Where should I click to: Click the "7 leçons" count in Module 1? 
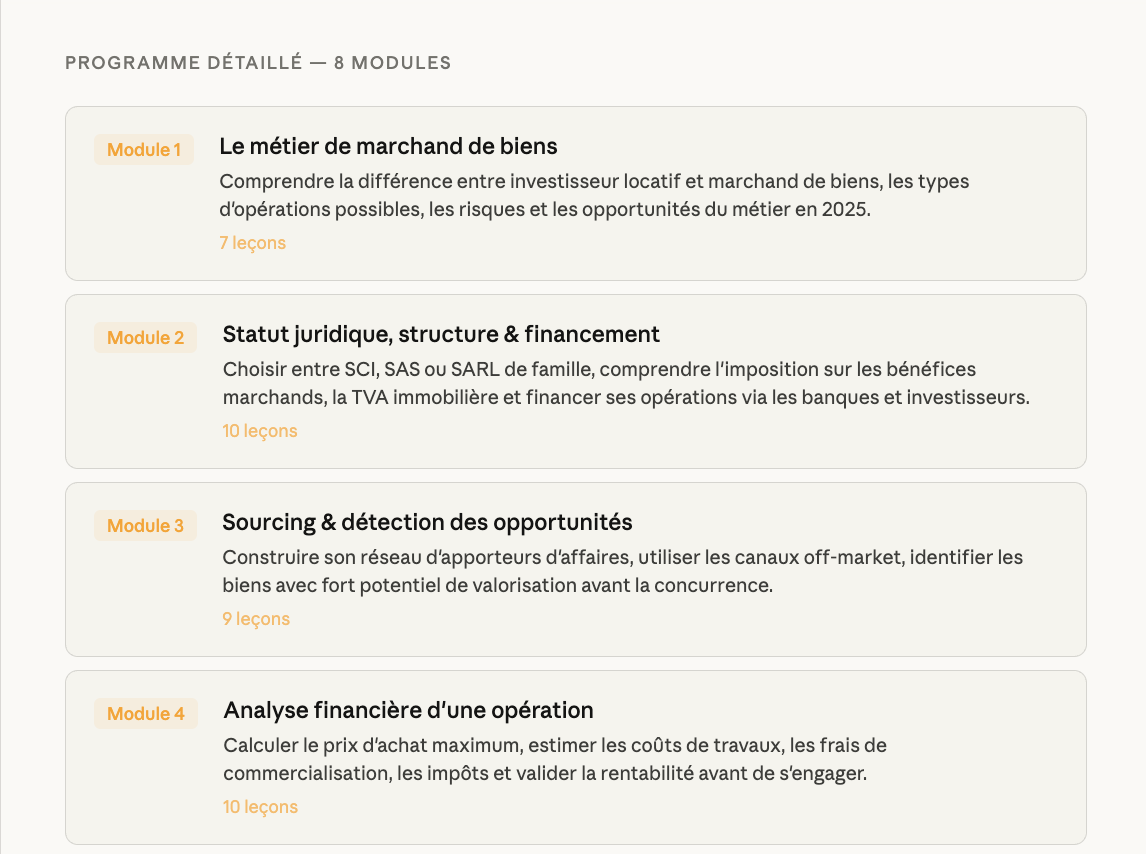[252, 243]
